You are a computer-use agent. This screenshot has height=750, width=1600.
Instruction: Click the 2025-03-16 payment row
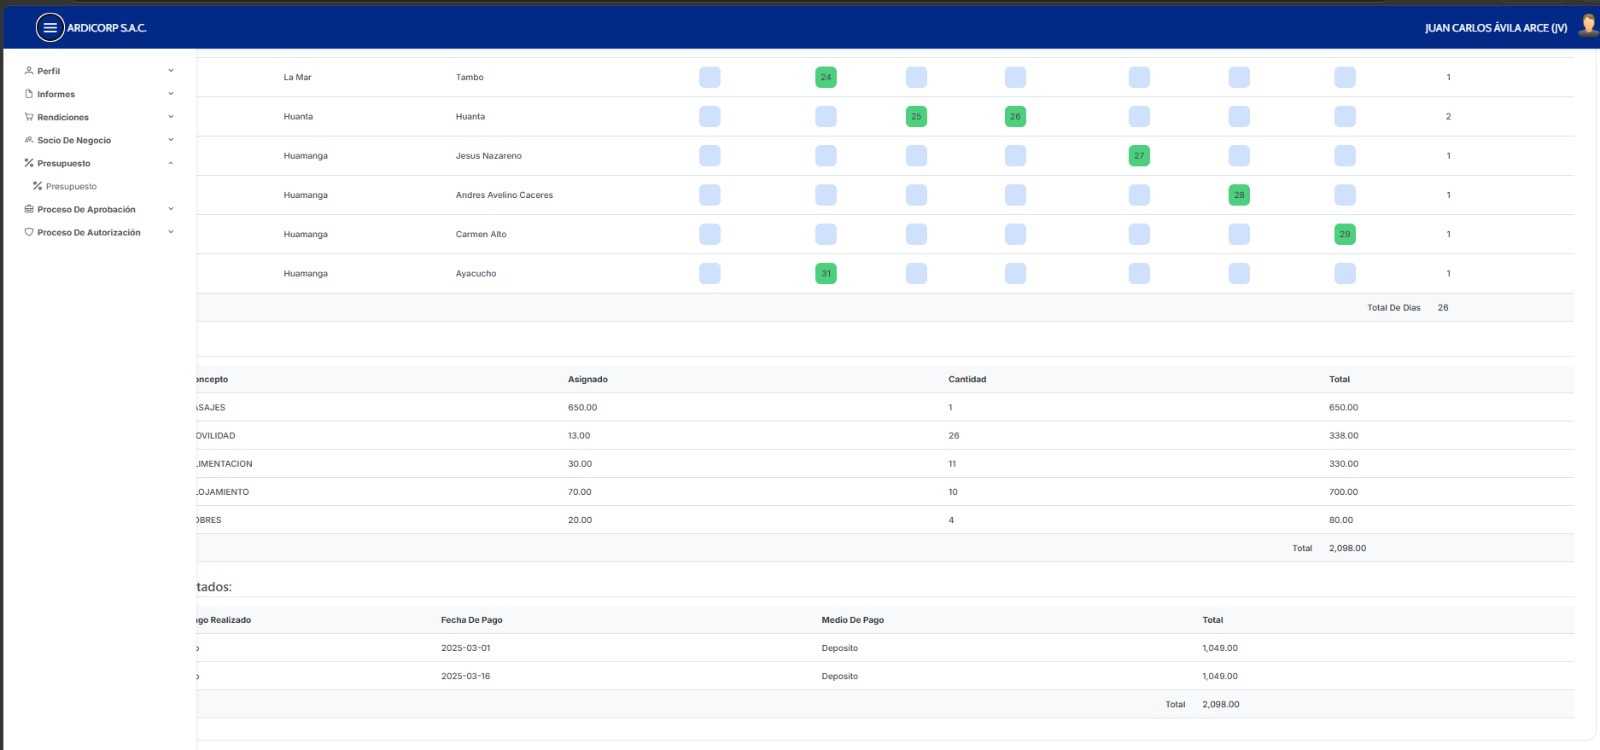(x=885, y=676)
